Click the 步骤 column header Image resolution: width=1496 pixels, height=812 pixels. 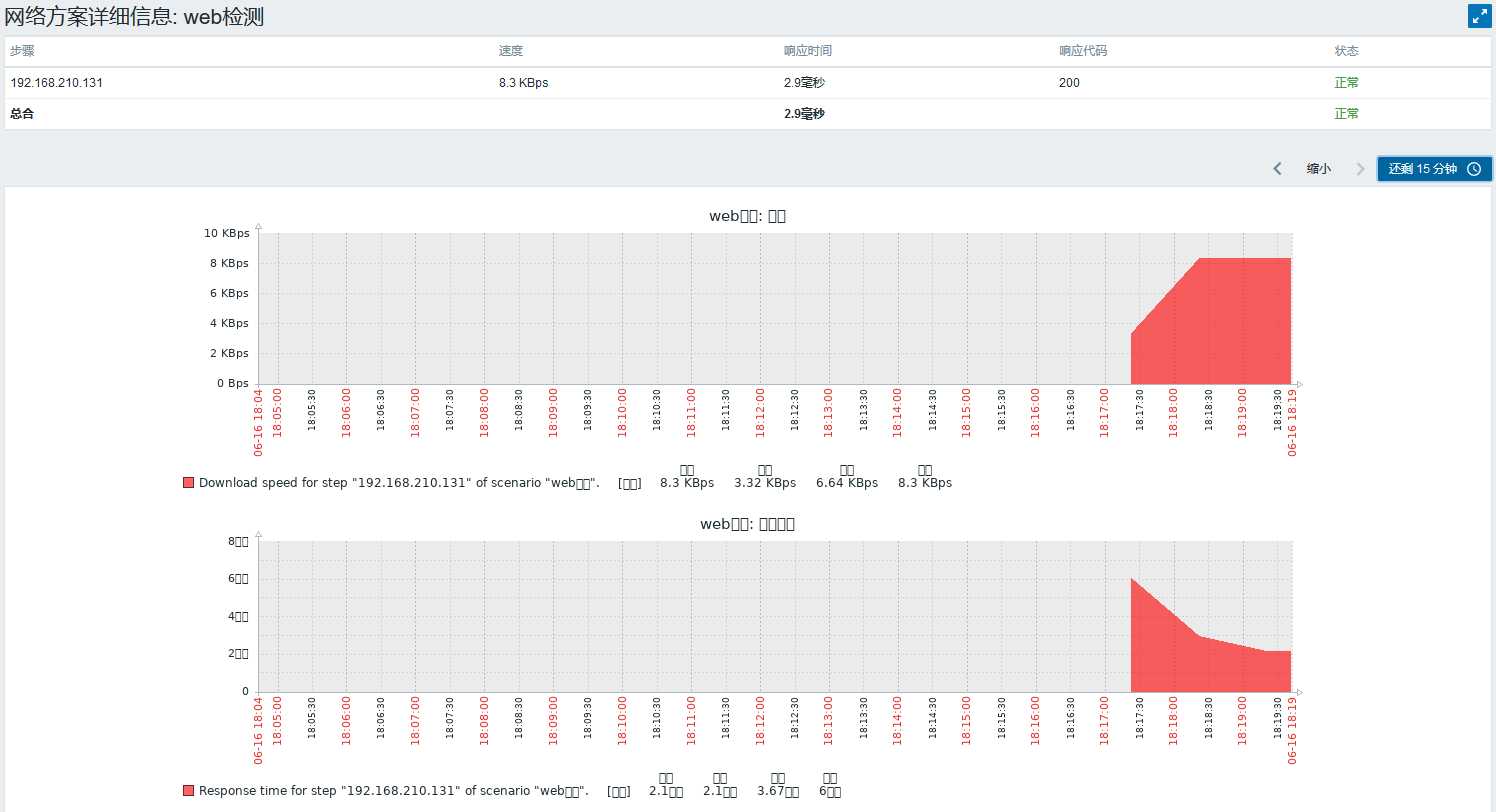click(x=22, y=51)
